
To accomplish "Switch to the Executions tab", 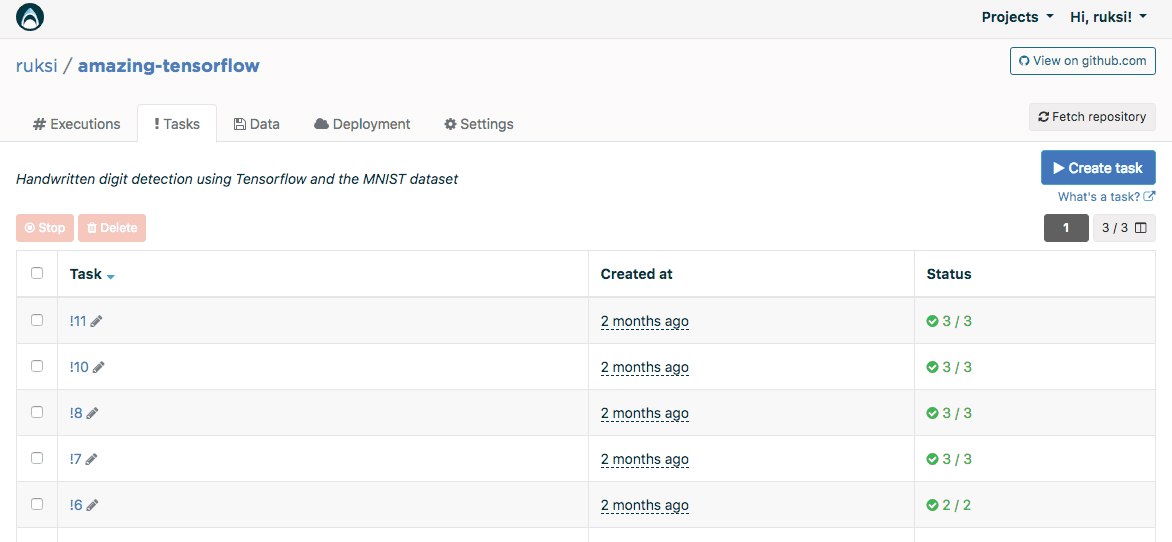I will pyautogui.click(x=76, y=124).
